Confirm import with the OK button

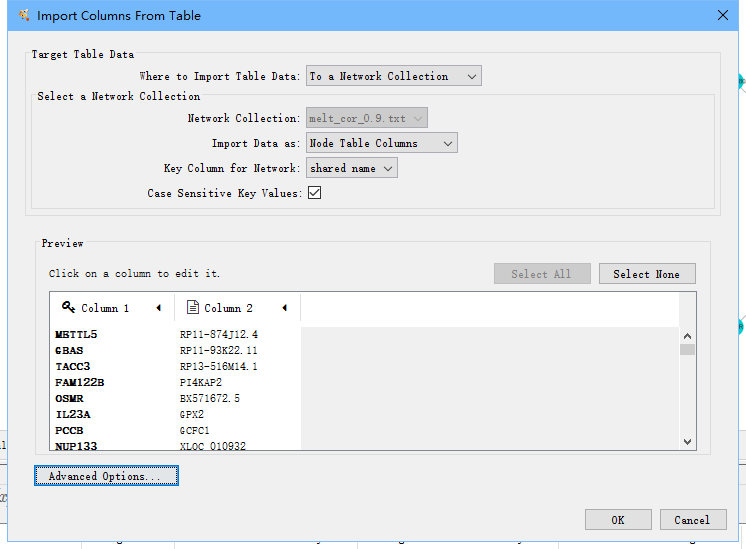click(x=618, y=520)
